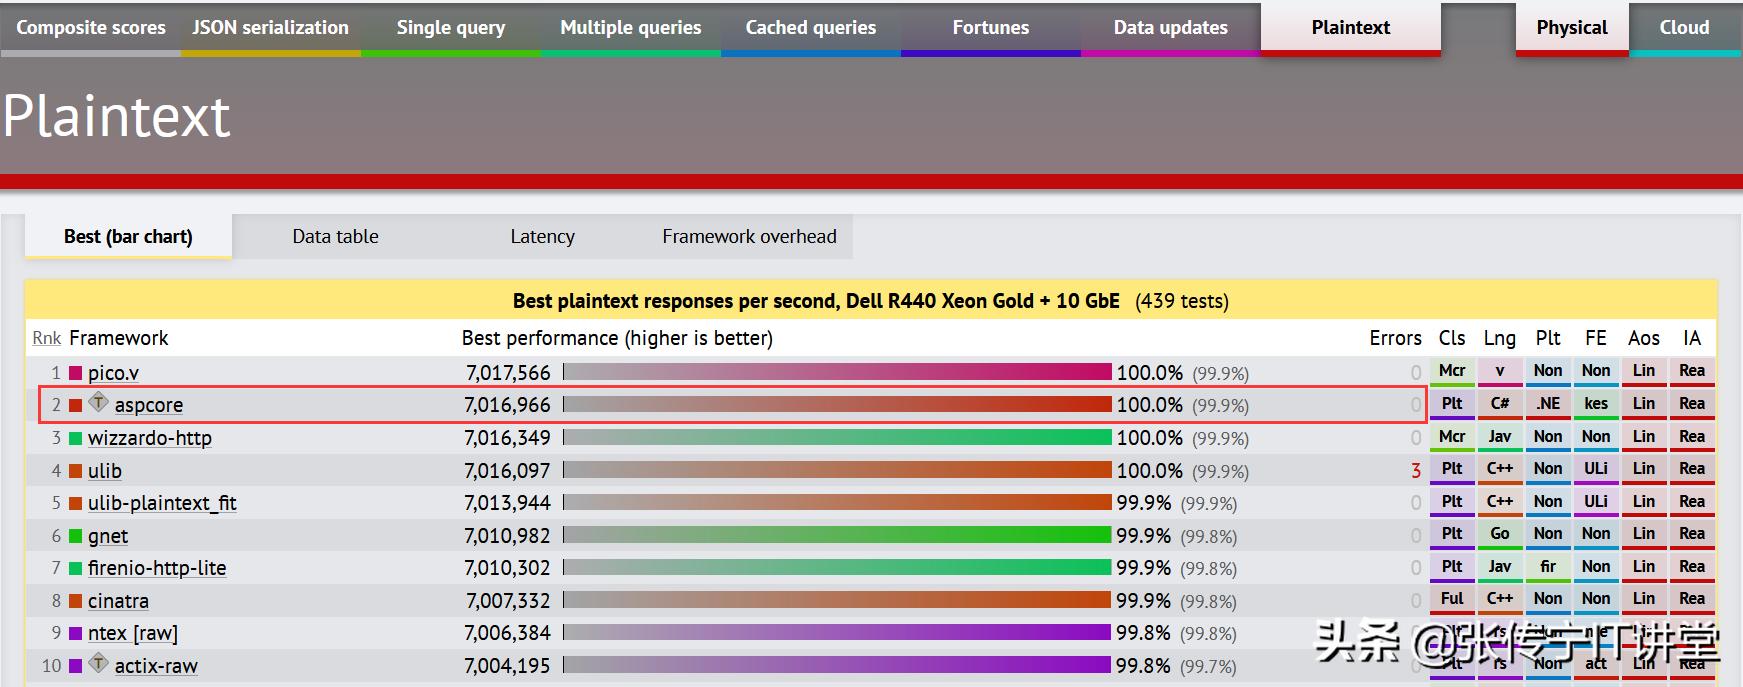This screenshot has width=1743, height=687.
Task: Click the purple square next to ntex [raw]
Action: coord(75,633)
